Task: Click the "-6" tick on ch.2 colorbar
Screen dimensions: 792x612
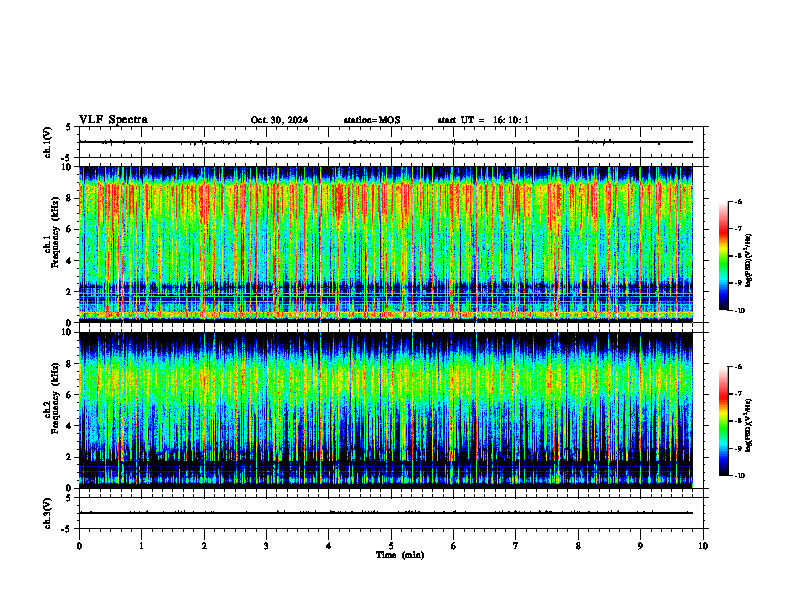Action: (x=738, y=367)
